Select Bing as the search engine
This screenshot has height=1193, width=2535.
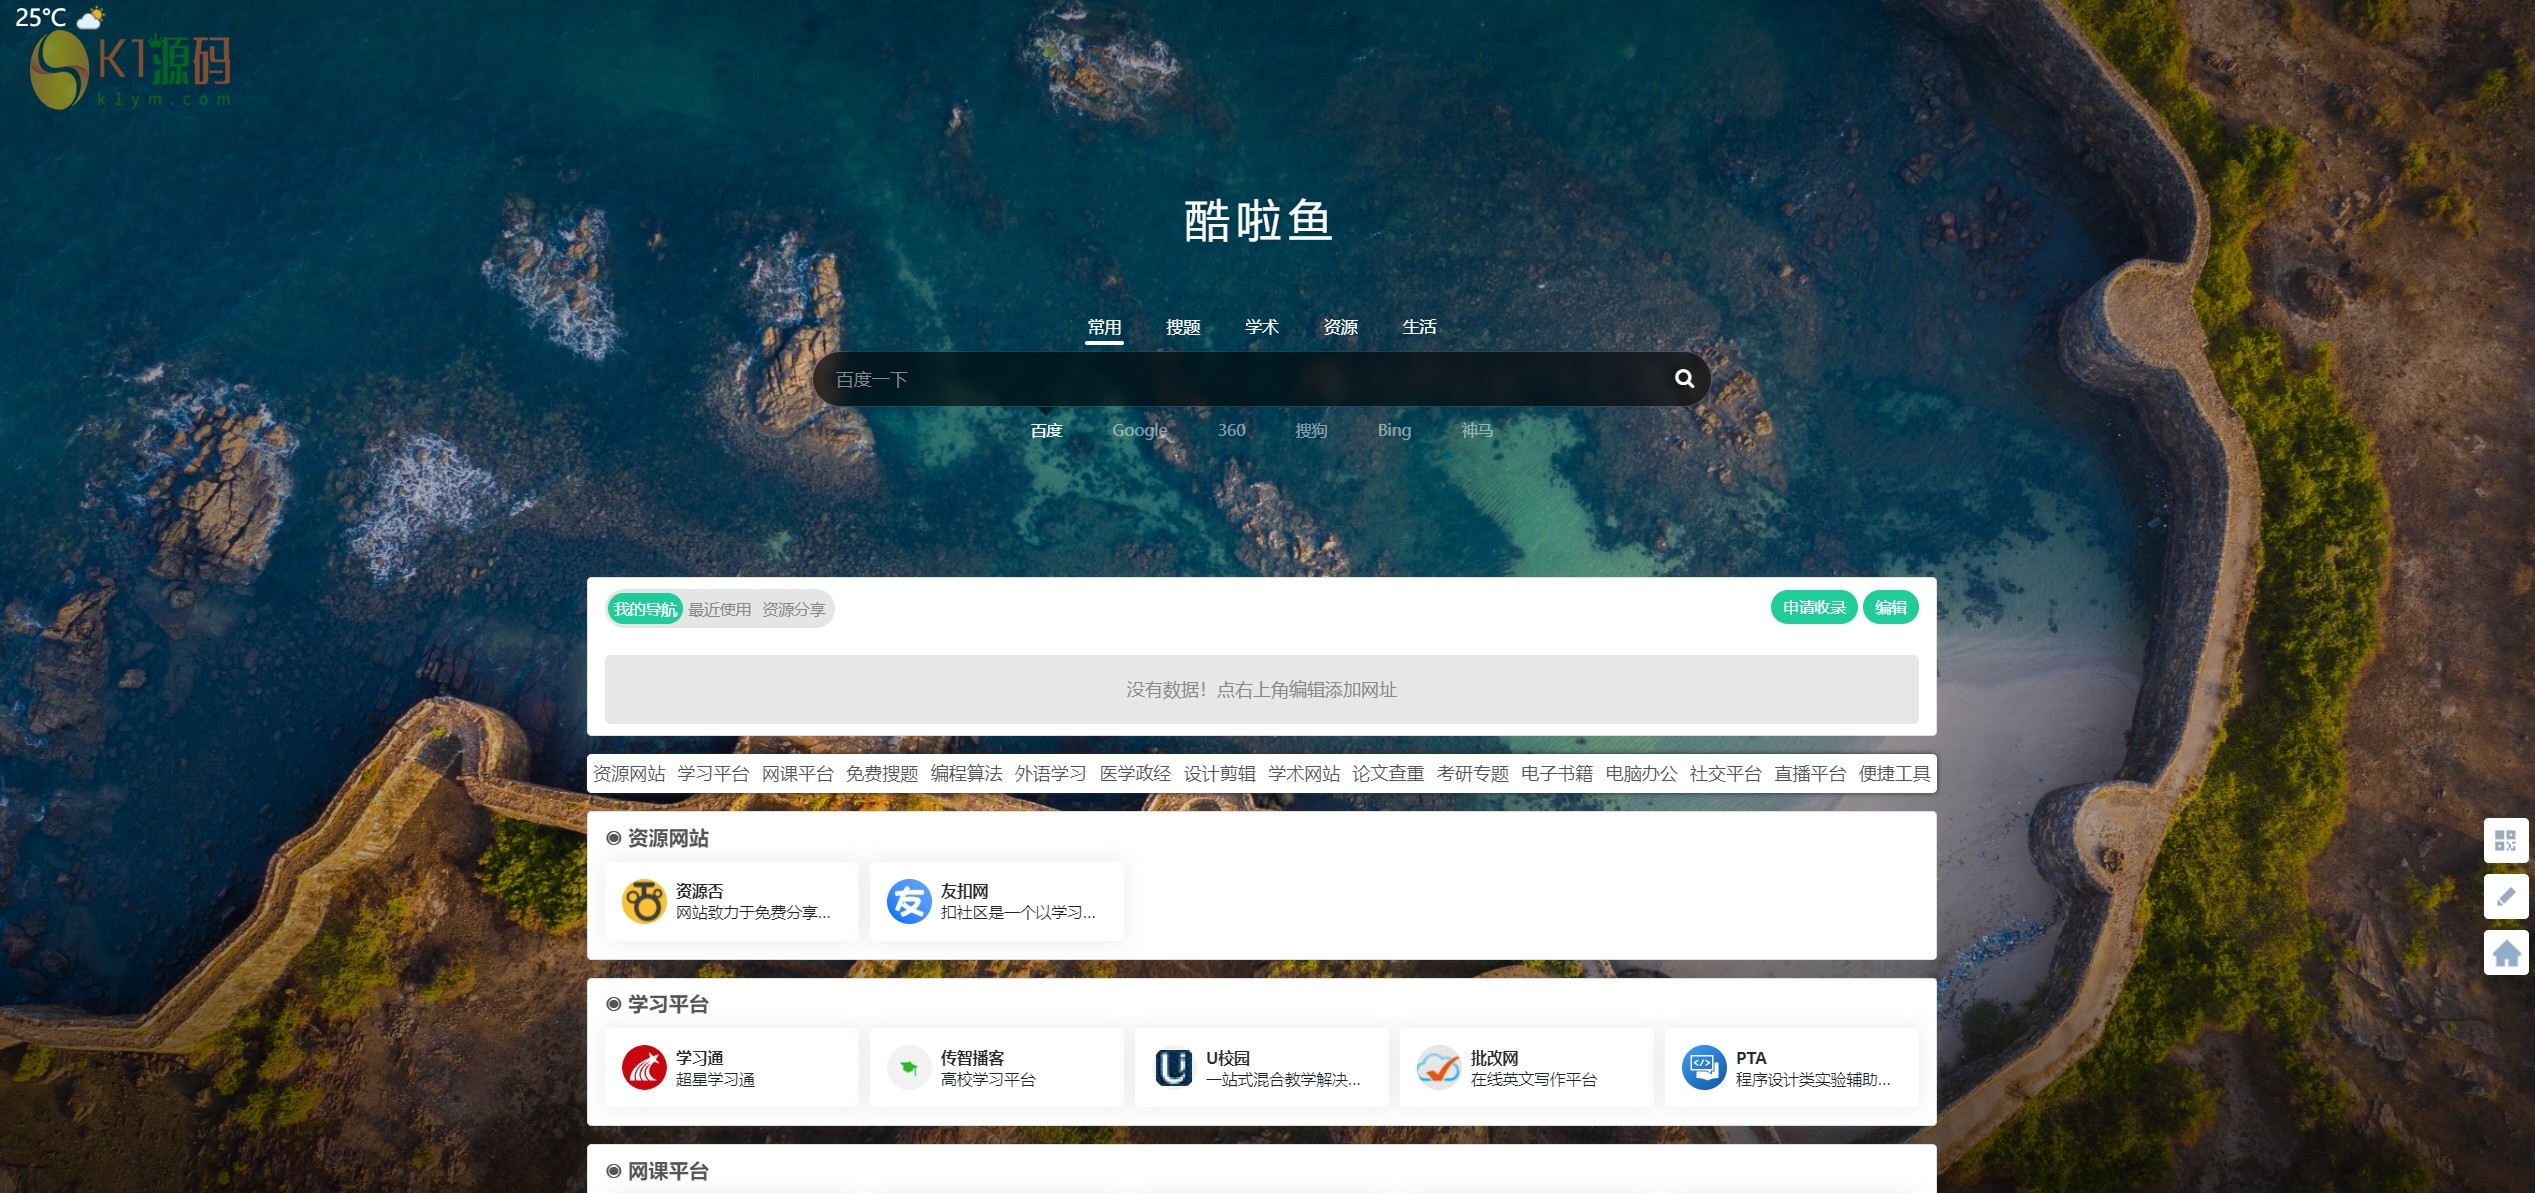point(1393,430)
